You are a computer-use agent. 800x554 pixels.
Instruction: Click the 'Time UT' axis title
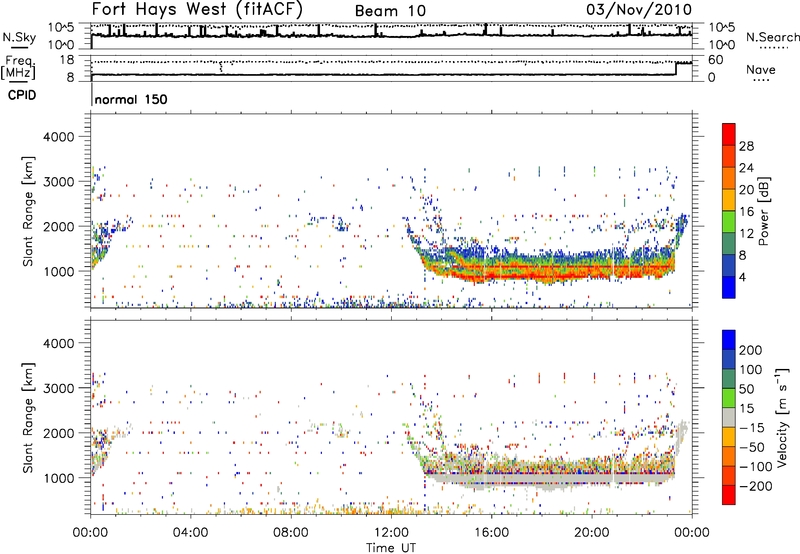(x=391, y=548)
